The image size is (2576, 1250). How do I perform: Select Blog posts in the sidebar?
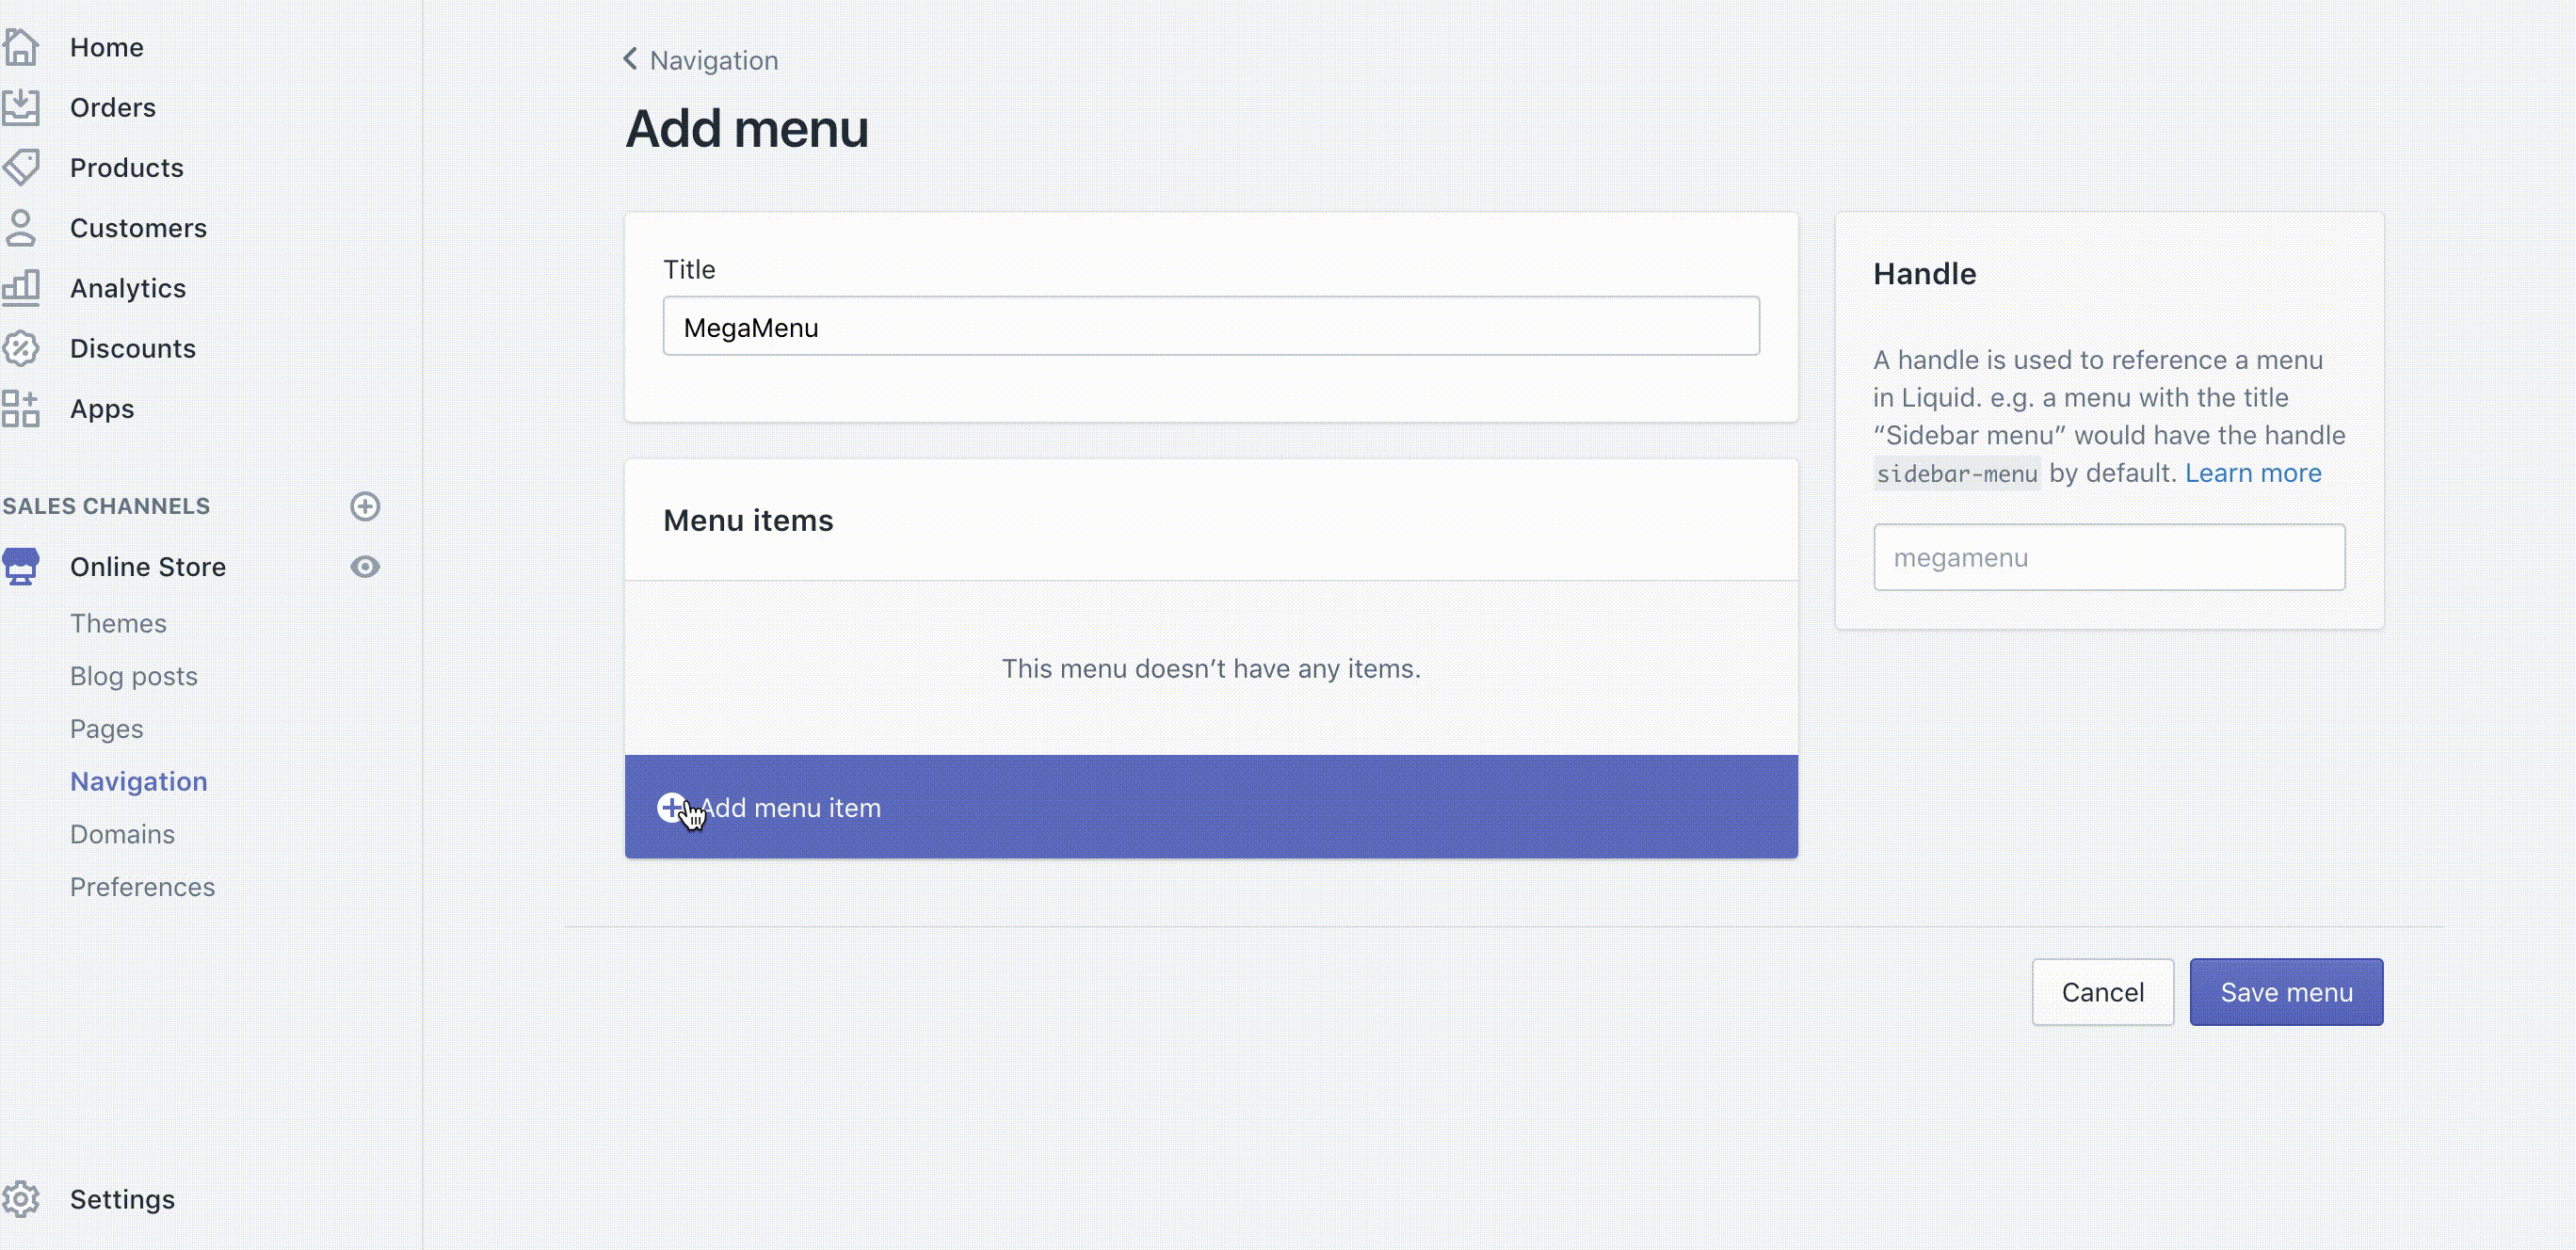click(x=133, y=676)
